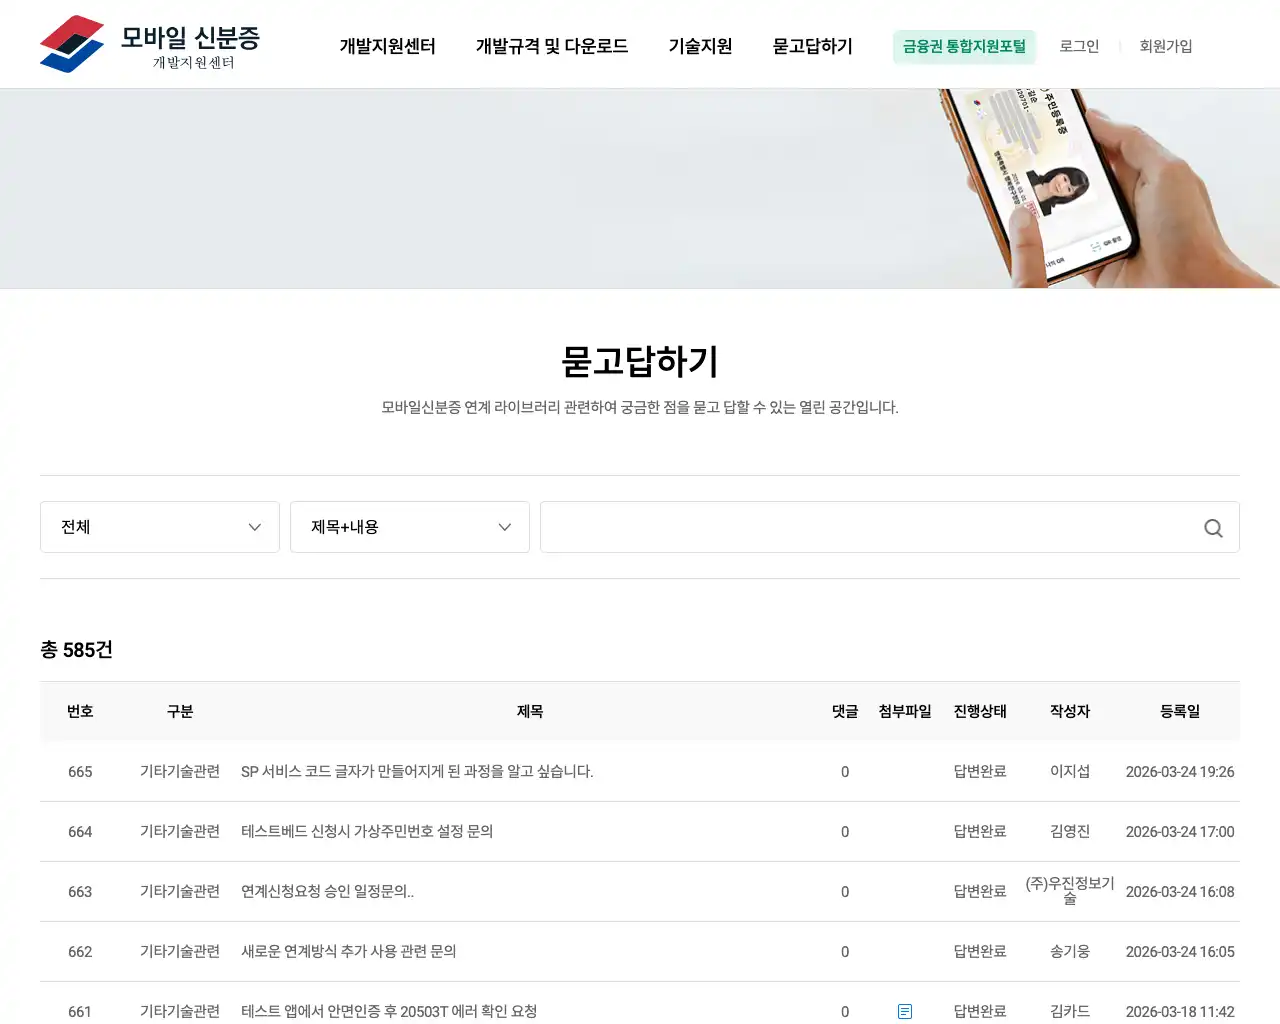The width and height of the screenshot is (1280, 1024).
Task: Click the 금융권 통합지원포털 button
Action: click(x=964, y=46)
